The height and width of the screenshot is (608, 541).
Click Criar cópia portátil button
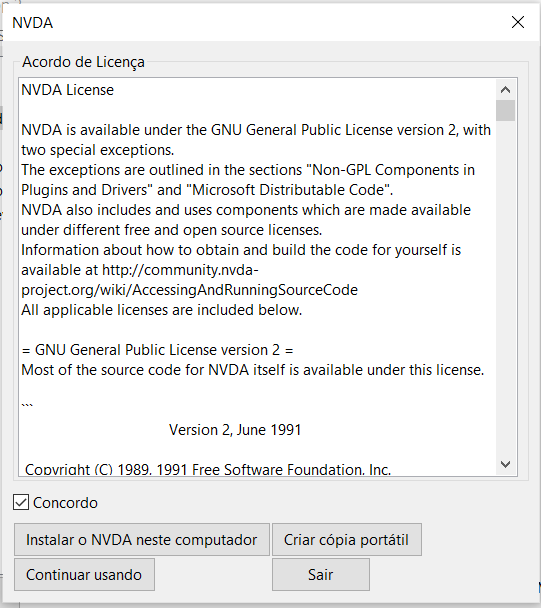click(347, 540)
